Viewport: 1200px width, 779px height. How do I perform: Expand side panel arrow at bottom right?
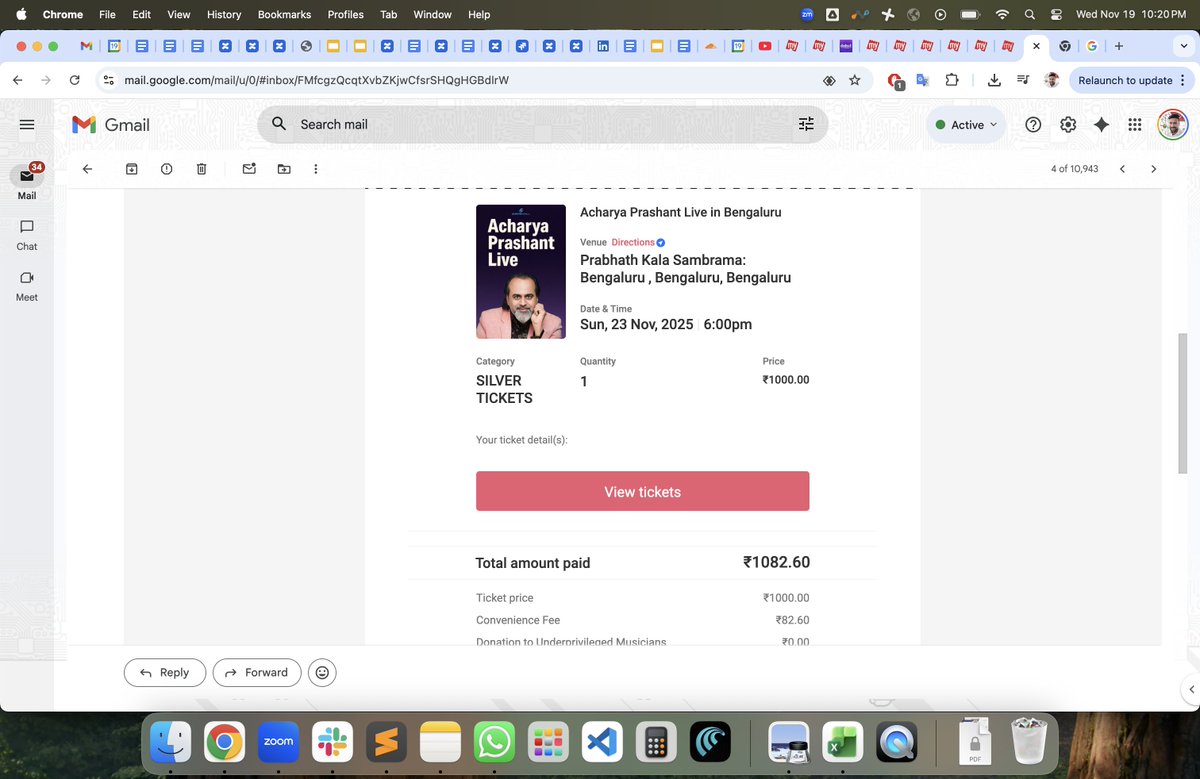[x=1190, y=690]
